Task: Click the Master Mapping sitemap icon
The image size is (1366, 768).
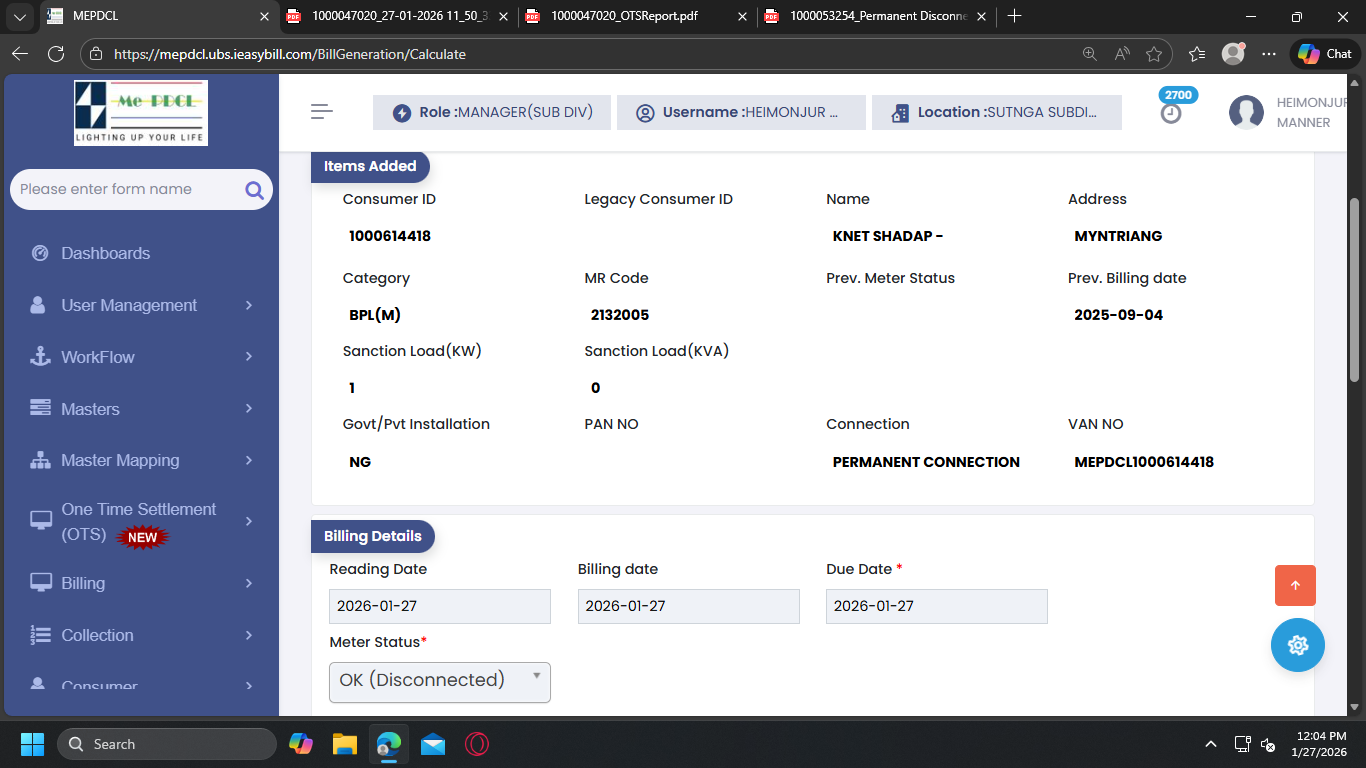Action: (40, 460)
